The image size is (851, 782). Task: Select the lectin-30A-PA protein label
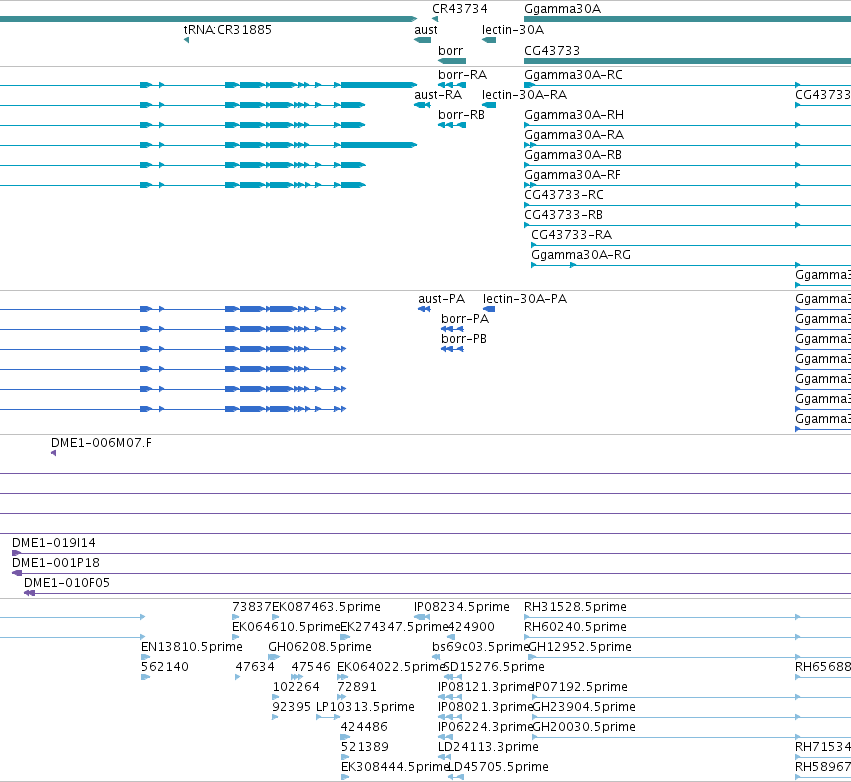click(x=525, y=299)
